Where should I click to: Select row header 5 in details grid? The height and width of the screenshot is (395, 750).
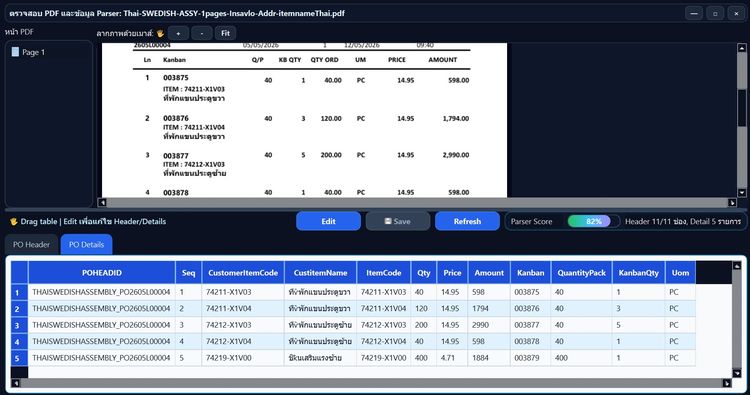(x=19, y=358)
